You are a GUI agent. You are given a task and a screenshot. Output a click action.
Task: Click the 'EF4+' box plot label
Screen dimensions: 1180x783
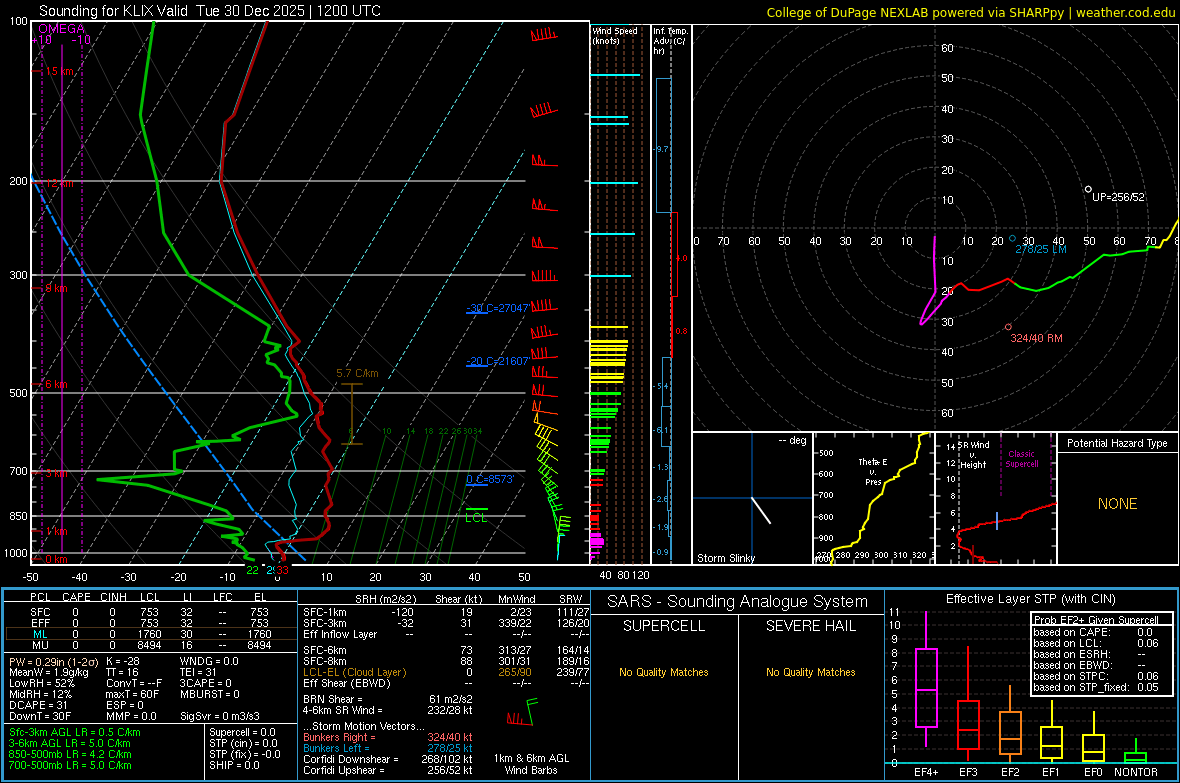pos(926,772)
